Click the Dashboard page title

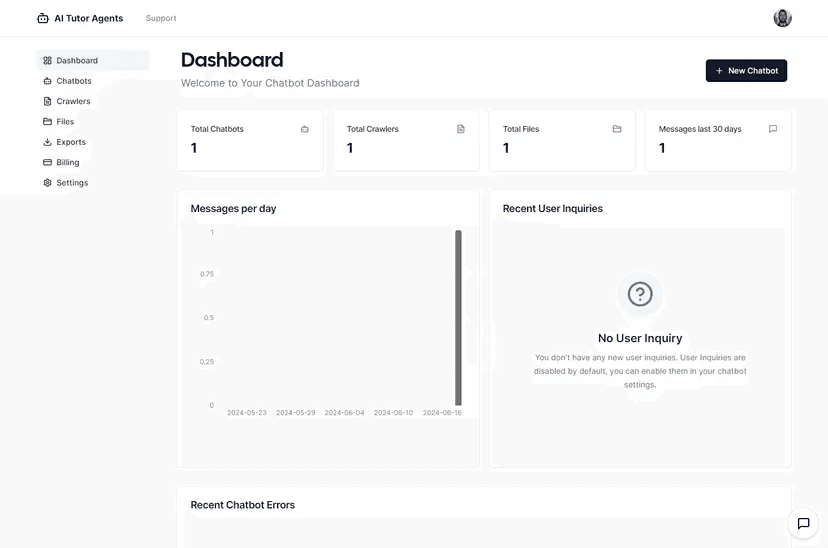pyautogui.click(x=232, y=60)
